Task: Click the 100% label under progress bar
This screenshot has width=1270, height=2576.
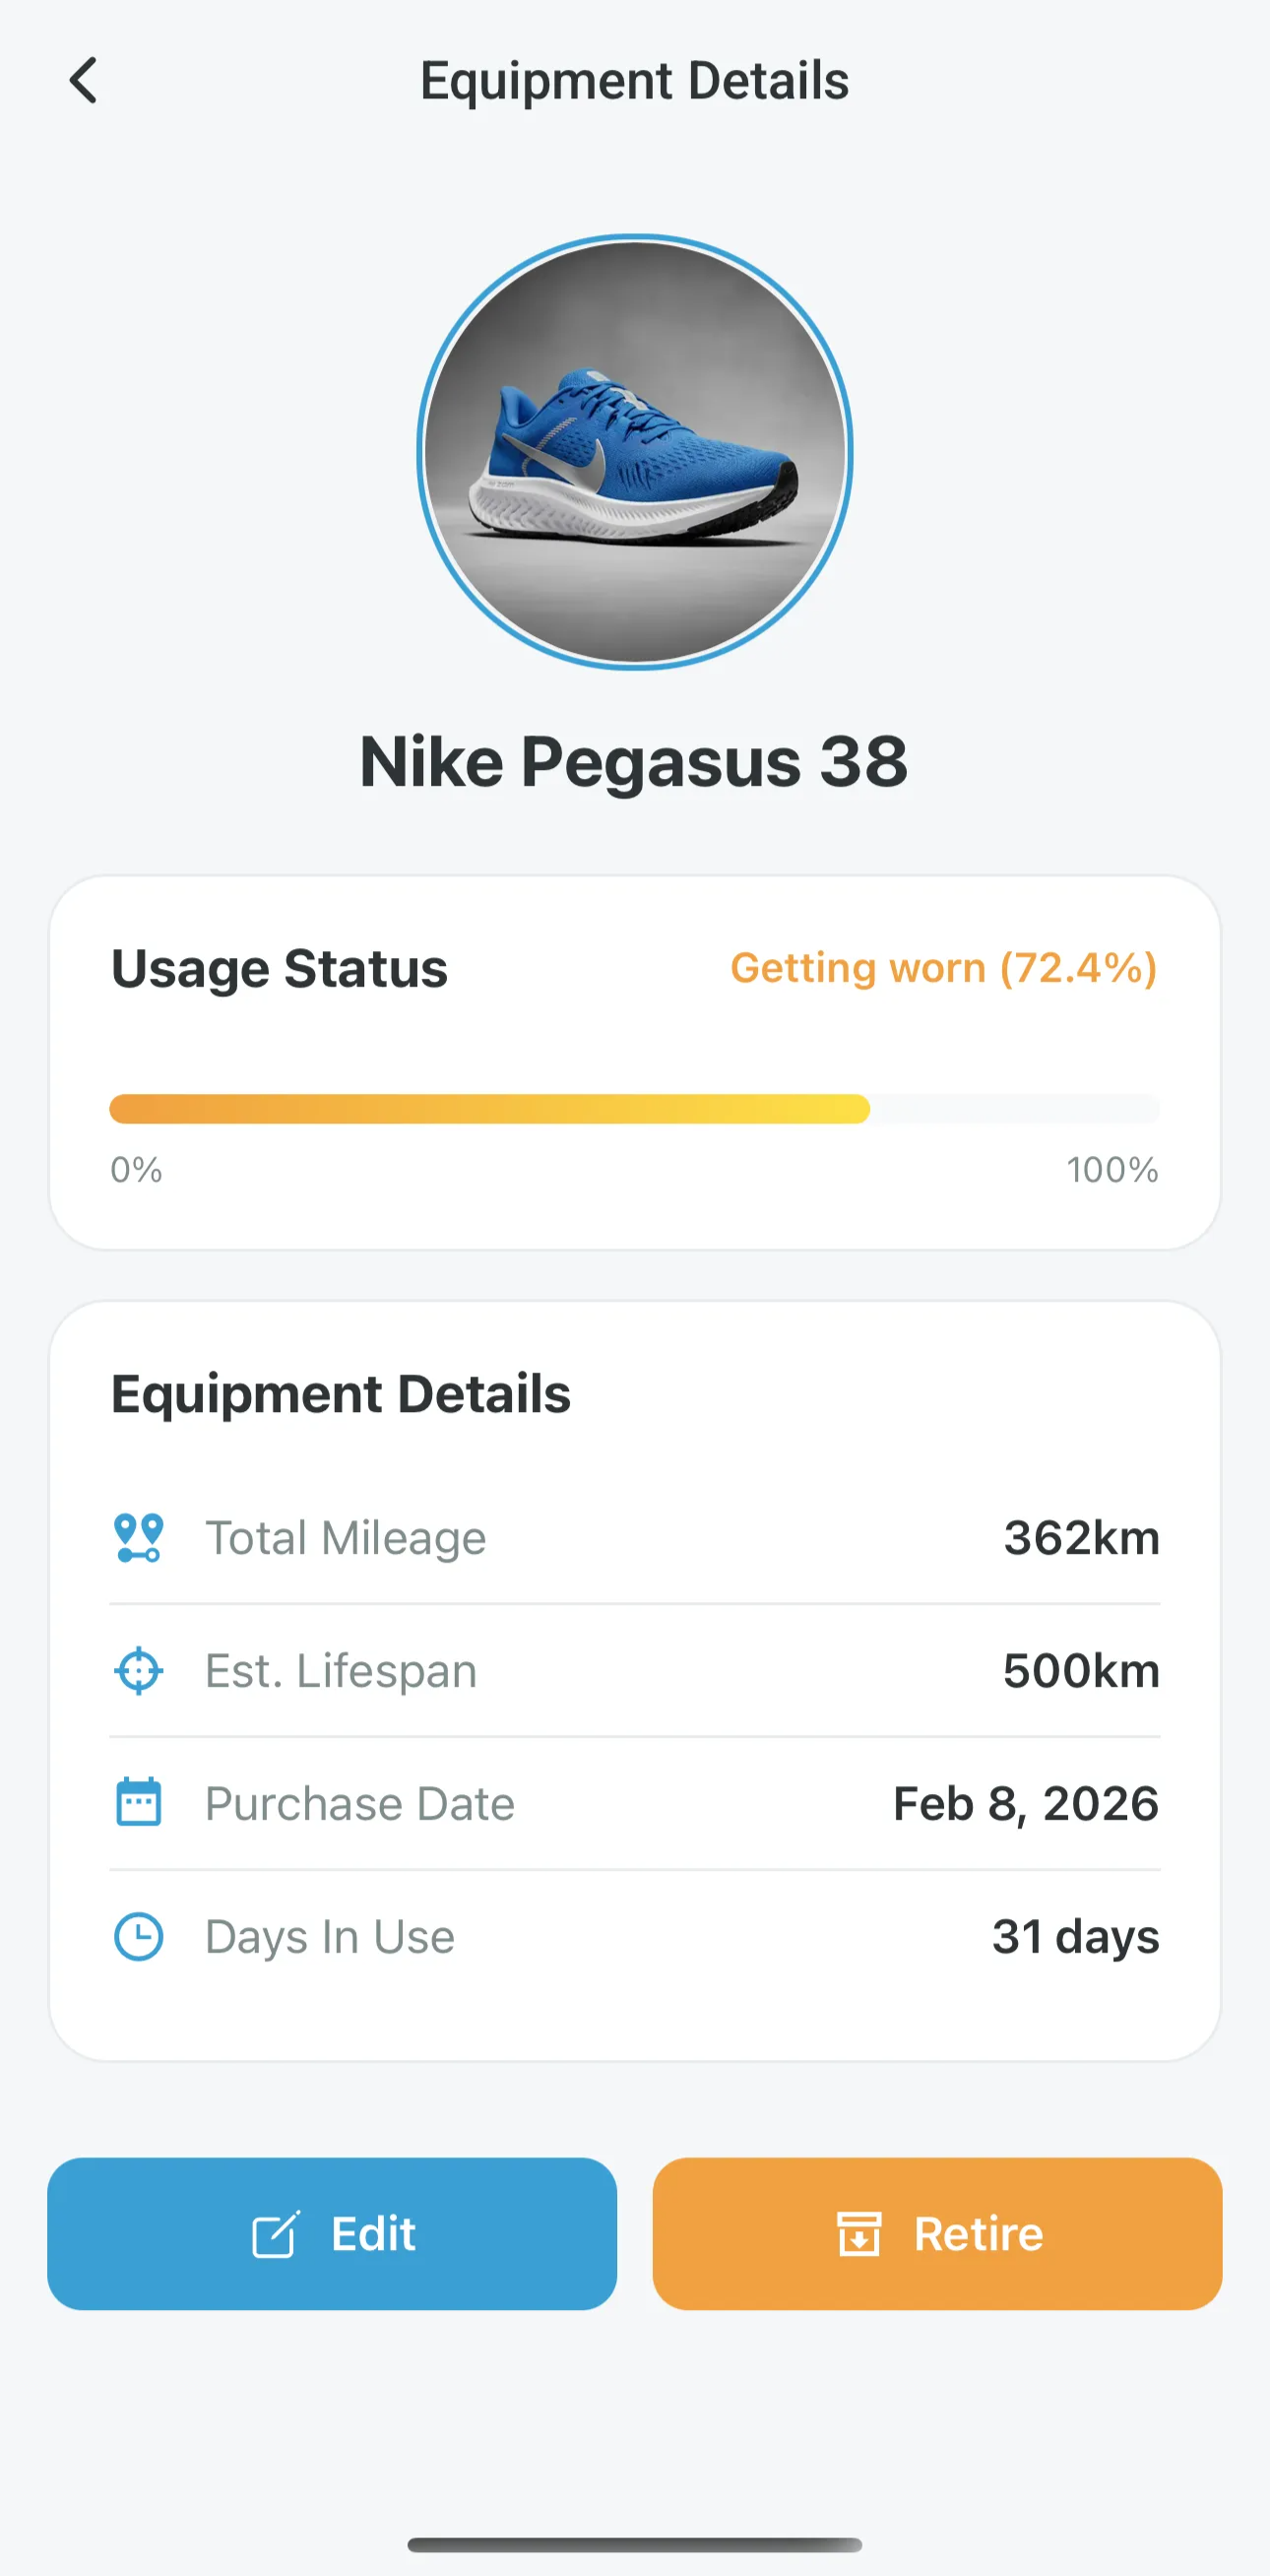Action: (x=1112, y=1170)
